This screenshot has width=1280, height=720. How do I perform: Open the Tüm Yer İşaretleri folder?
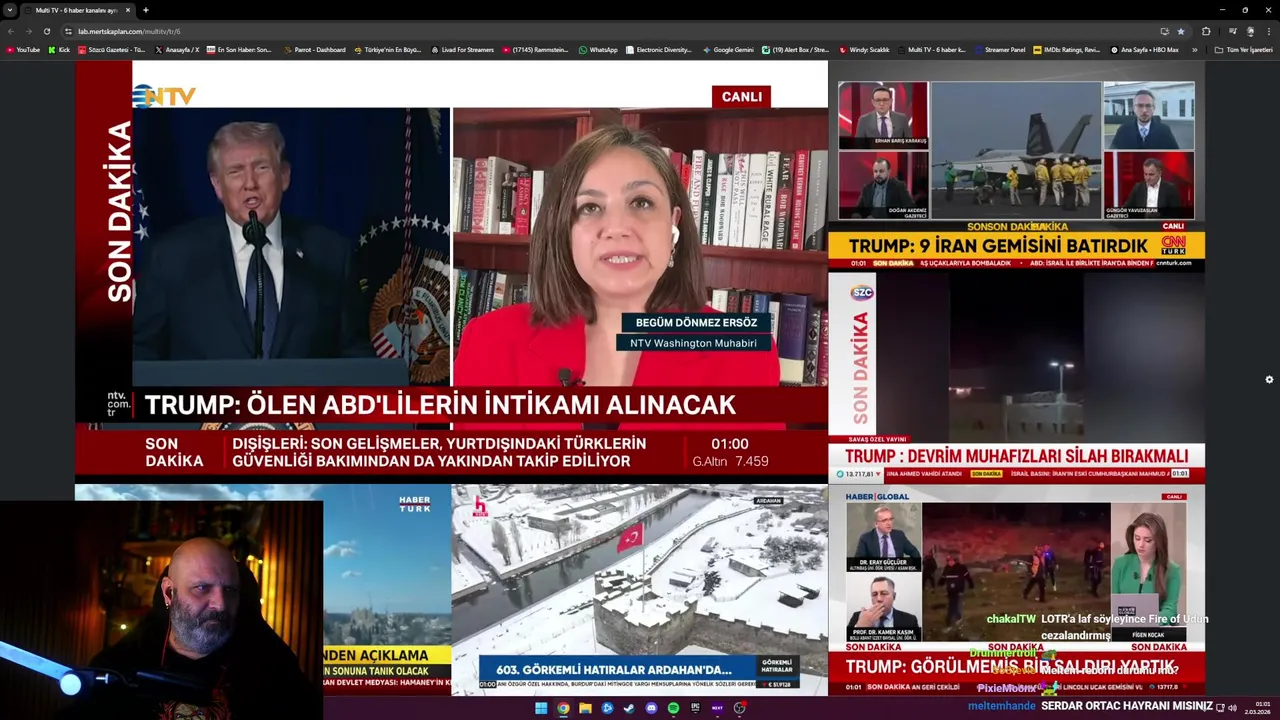[x=1243, y=49]
